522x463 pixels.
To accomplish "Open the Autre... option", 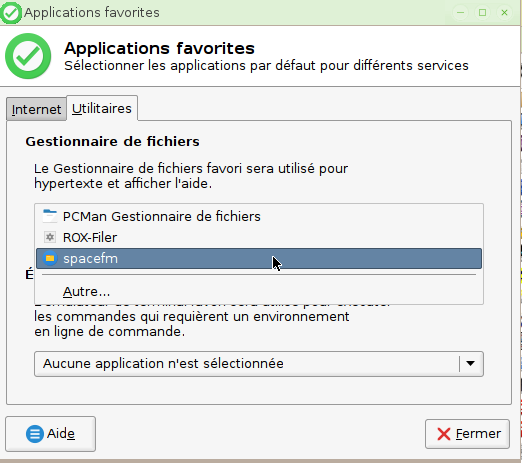I will [x=259, y=292].
